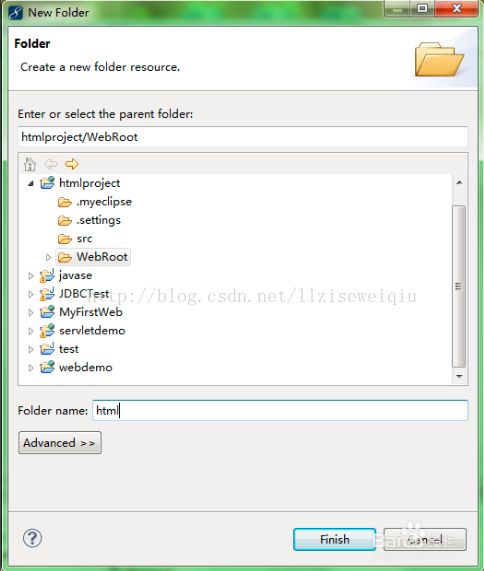Select the .settings folder label
Screen dimensions: 484x571
tap(99, 220)
